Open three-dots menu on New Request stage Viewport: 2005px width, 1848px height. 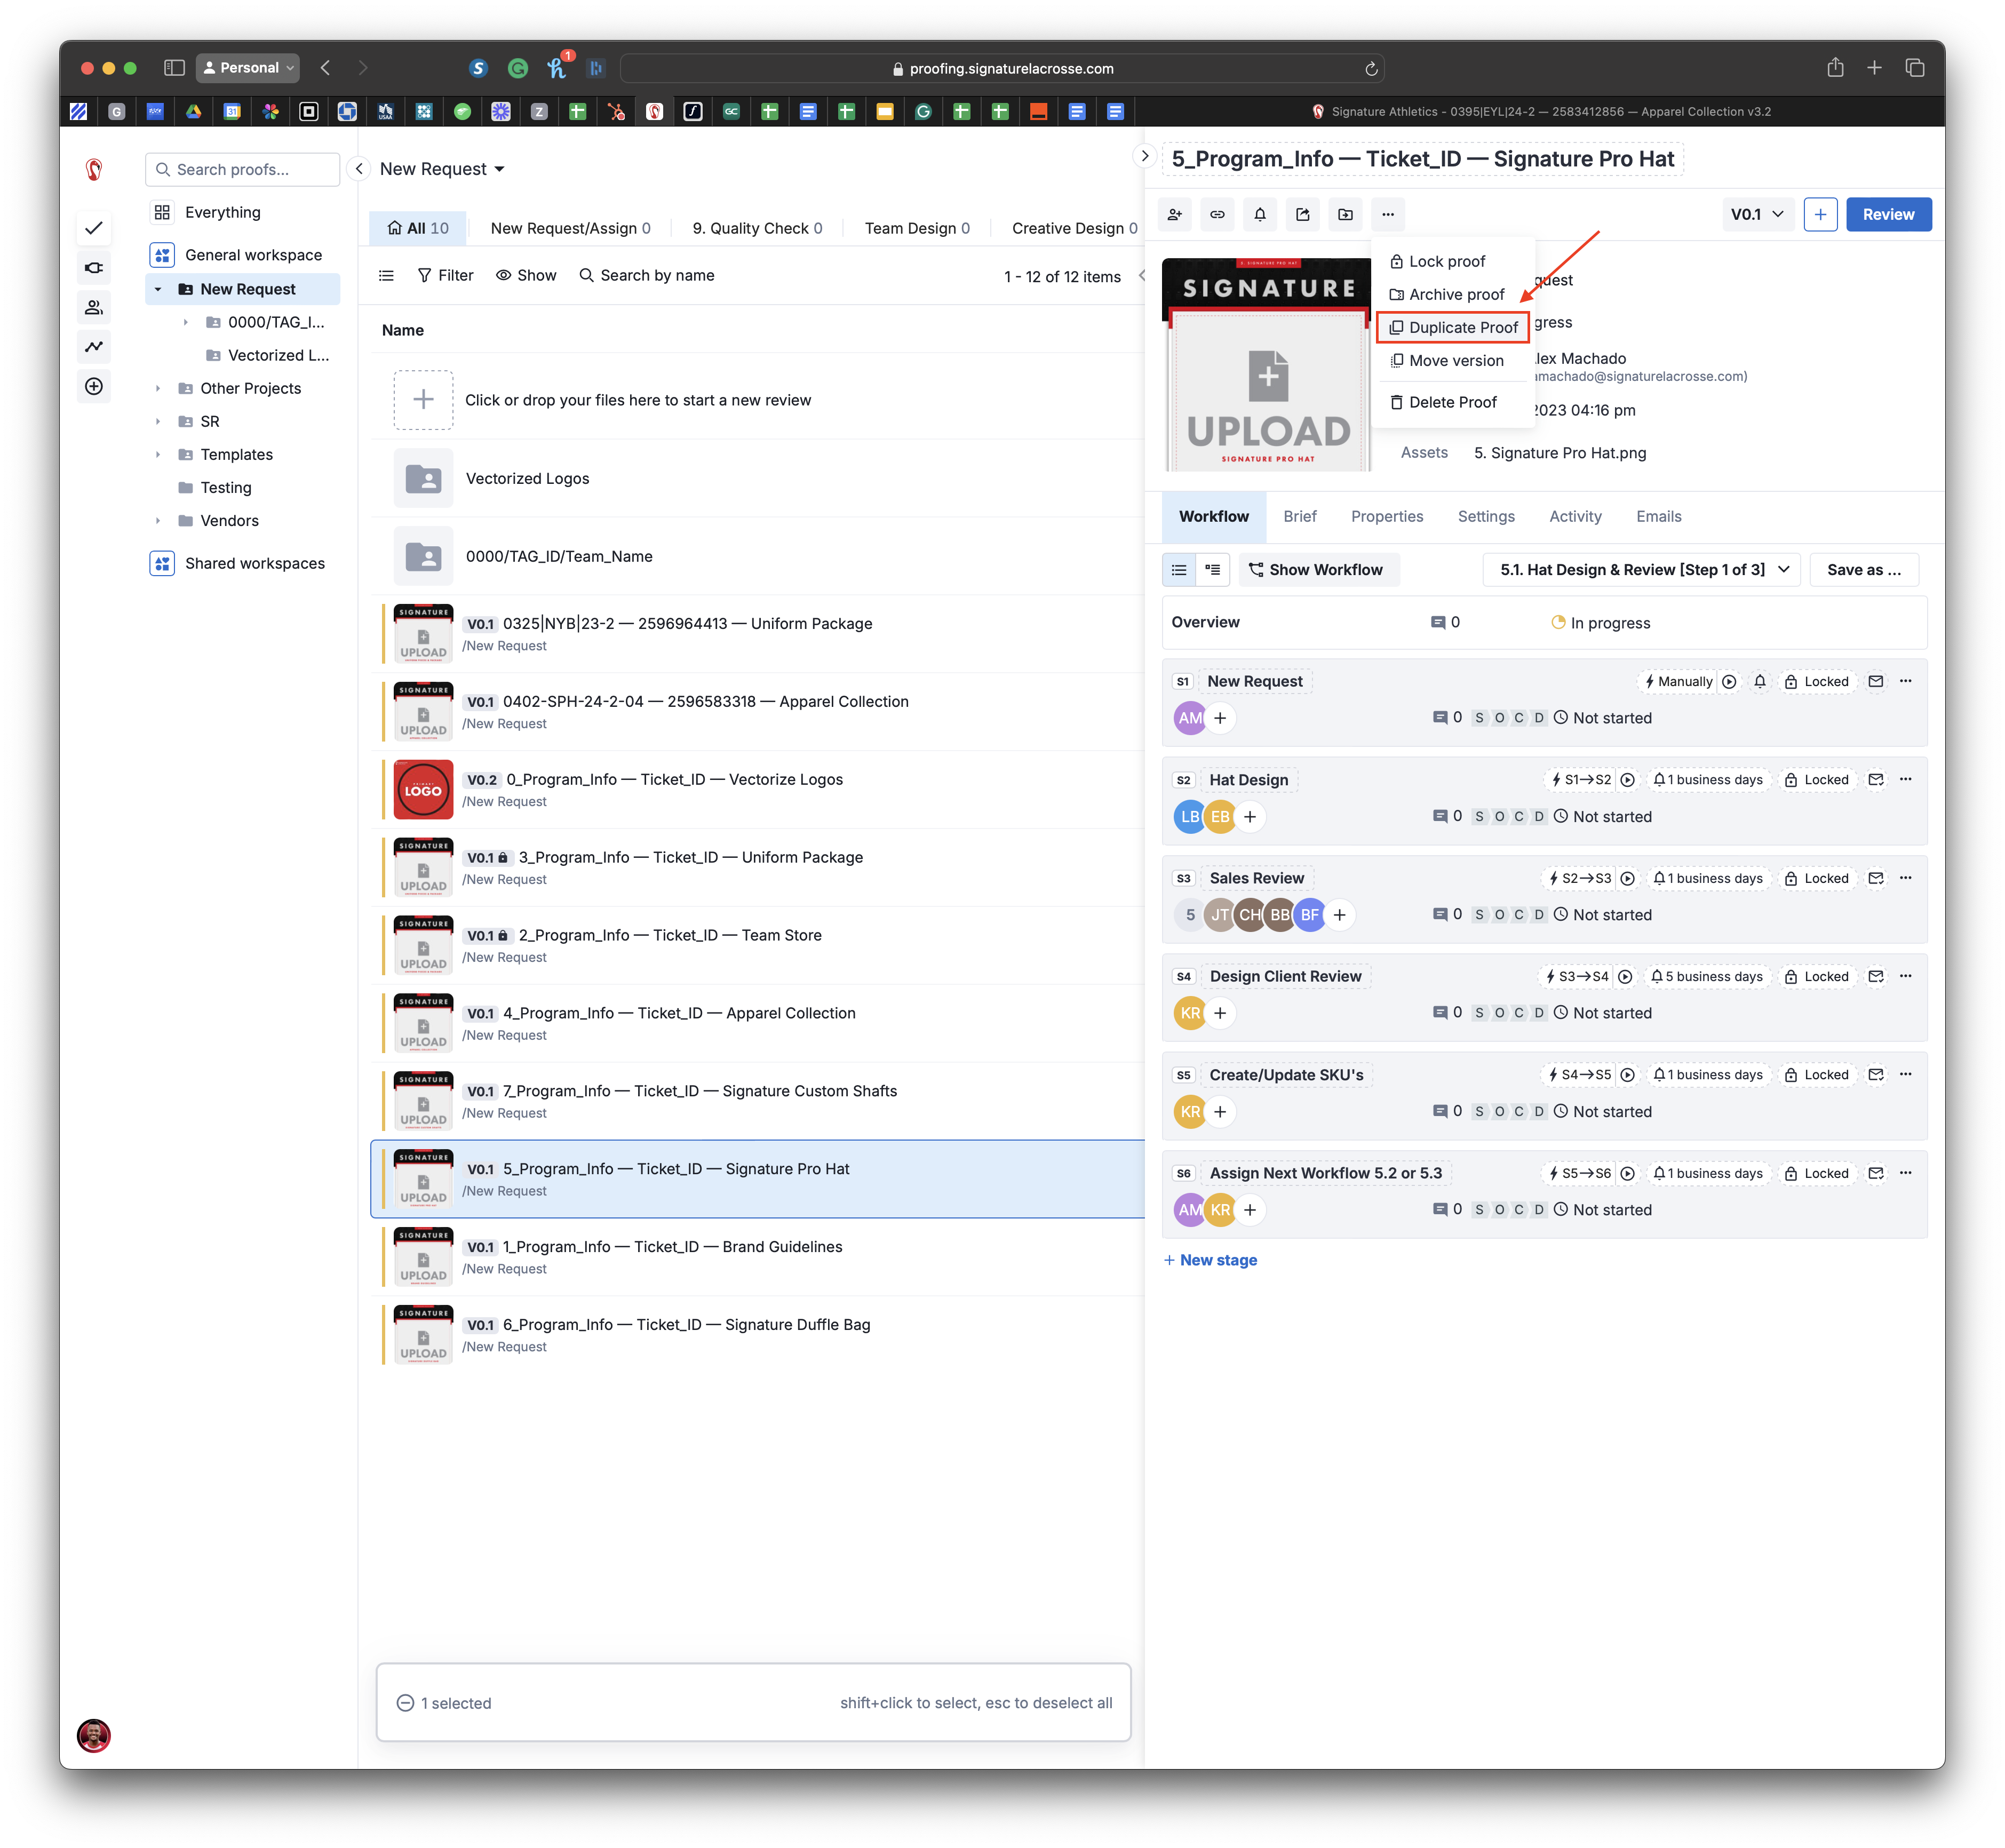[1905, 681]
